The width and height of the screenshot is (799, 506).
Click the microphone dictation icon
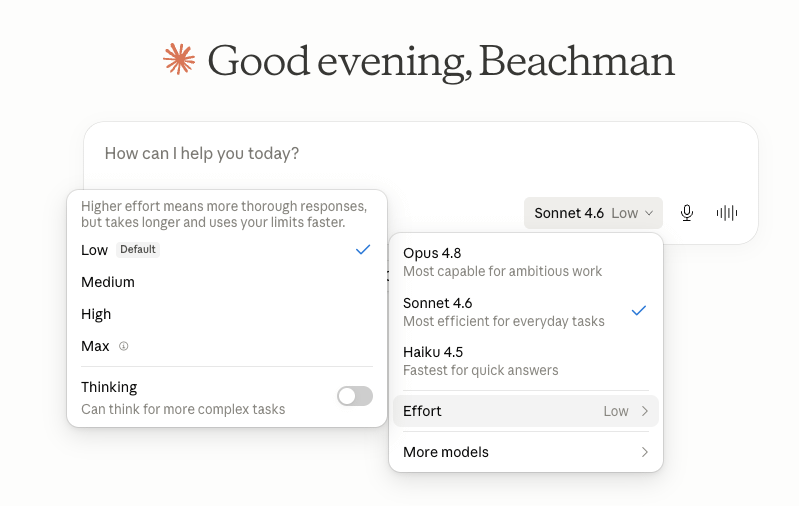[x=686, y=213]
